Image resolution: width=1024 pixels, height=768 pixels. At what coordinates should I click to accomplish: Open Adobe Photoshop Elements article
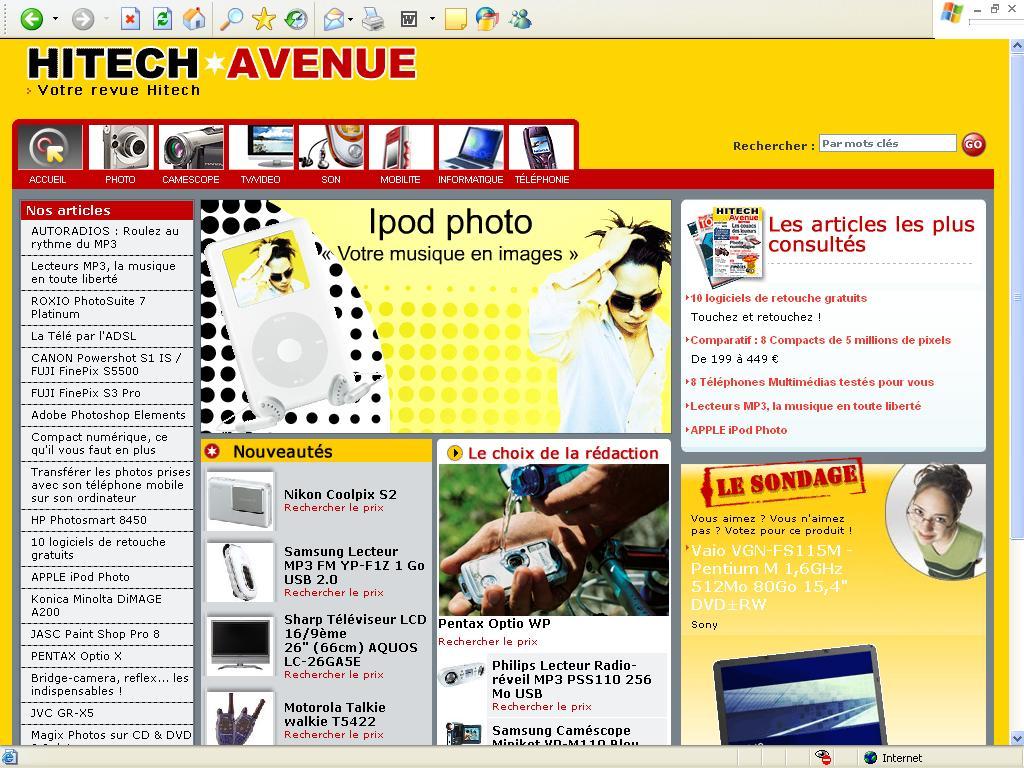[107, 415]
